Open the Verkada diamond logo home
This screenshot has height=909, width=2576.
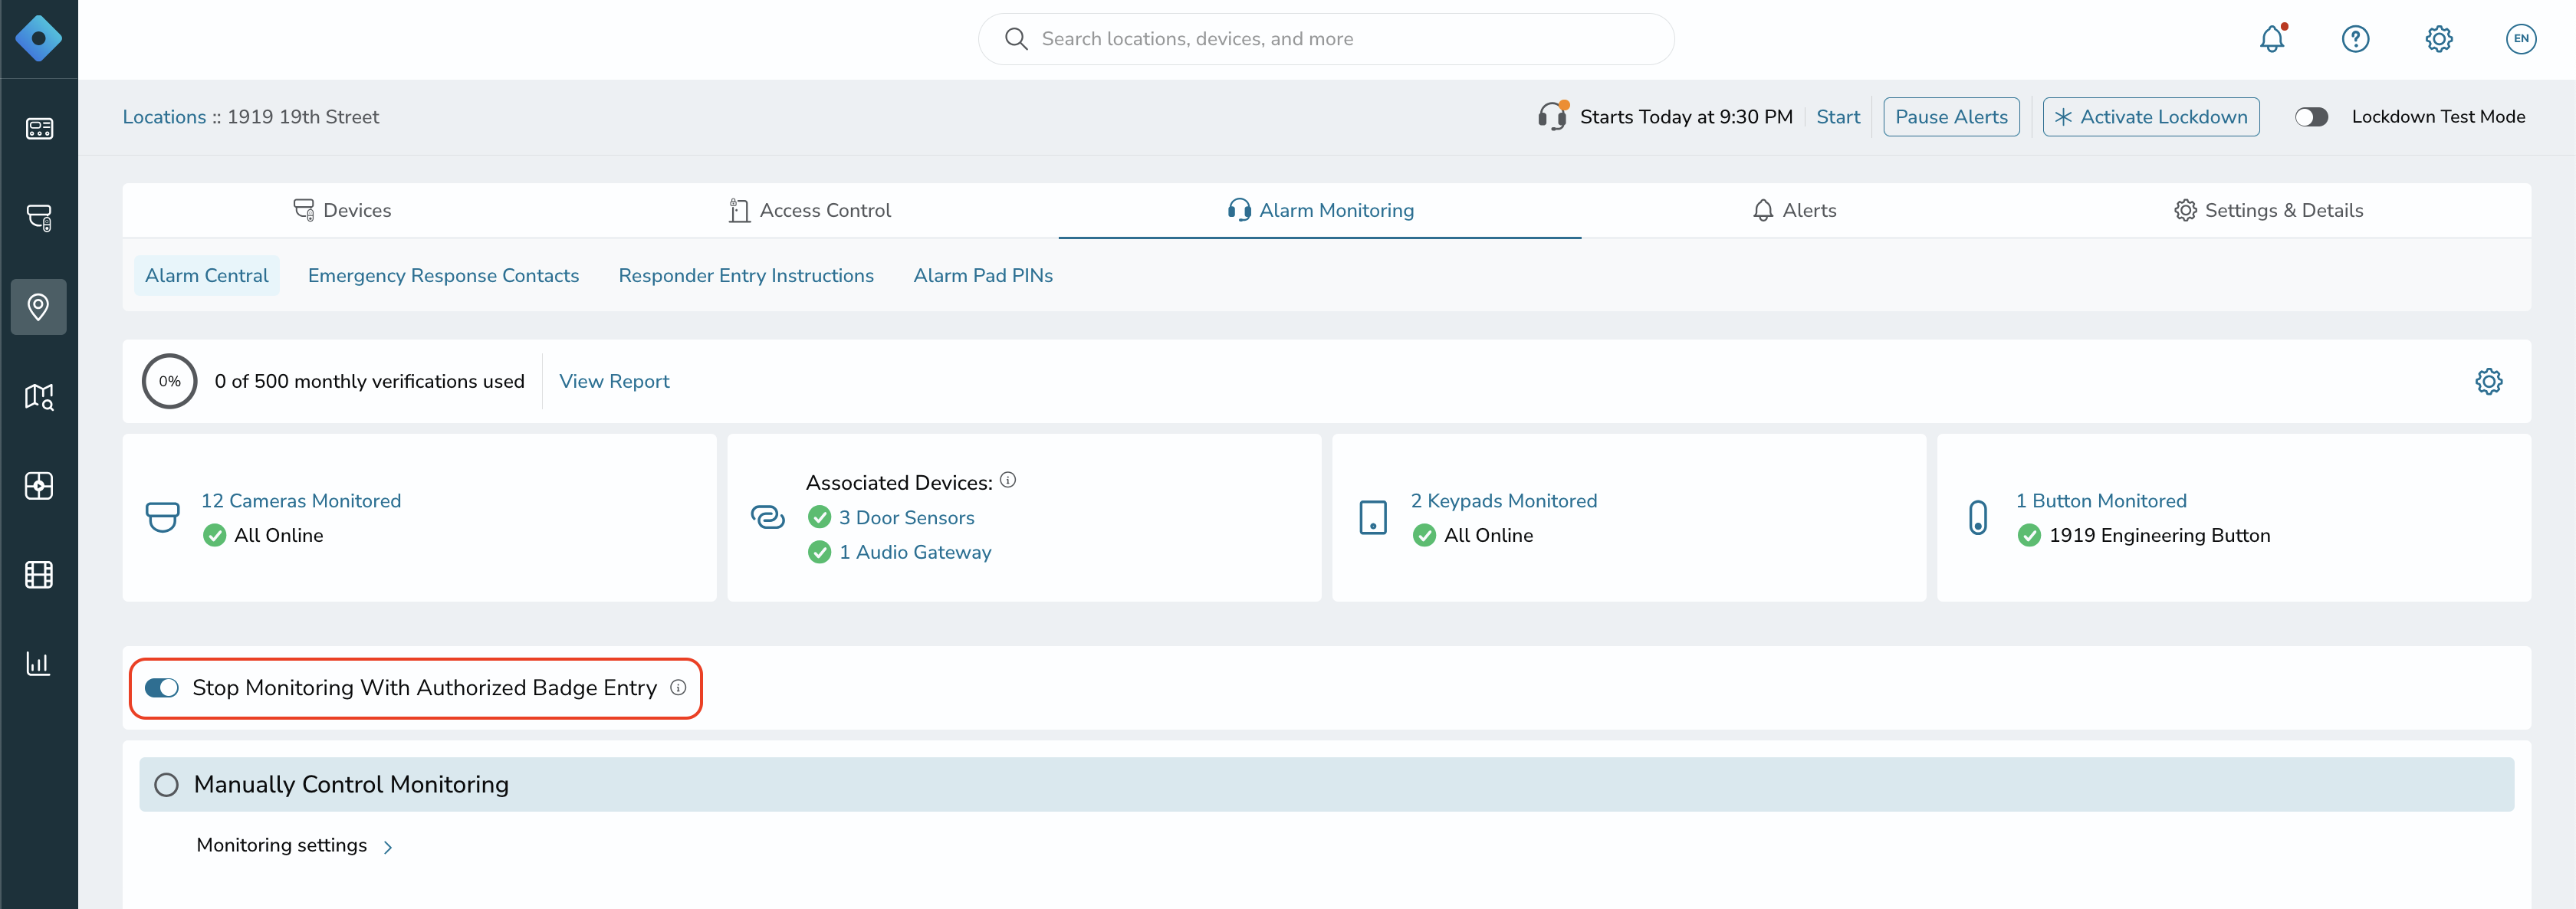point(38,39)
